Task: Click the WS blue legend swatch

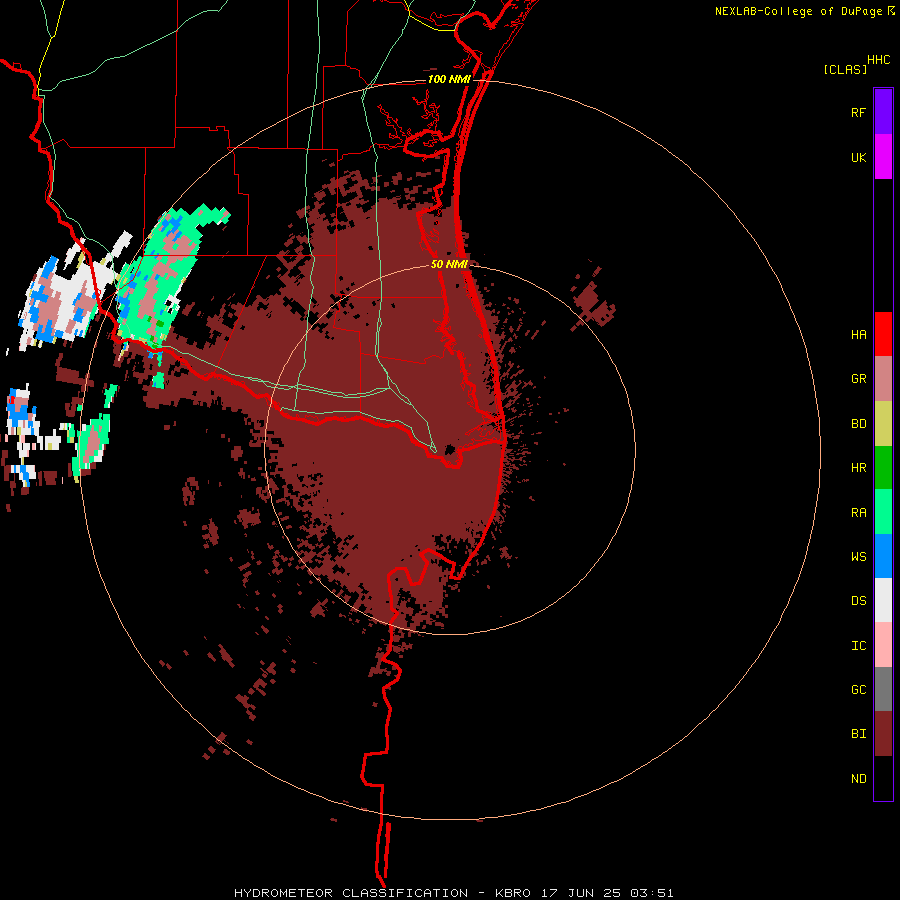Action: (x=883, y=556)
